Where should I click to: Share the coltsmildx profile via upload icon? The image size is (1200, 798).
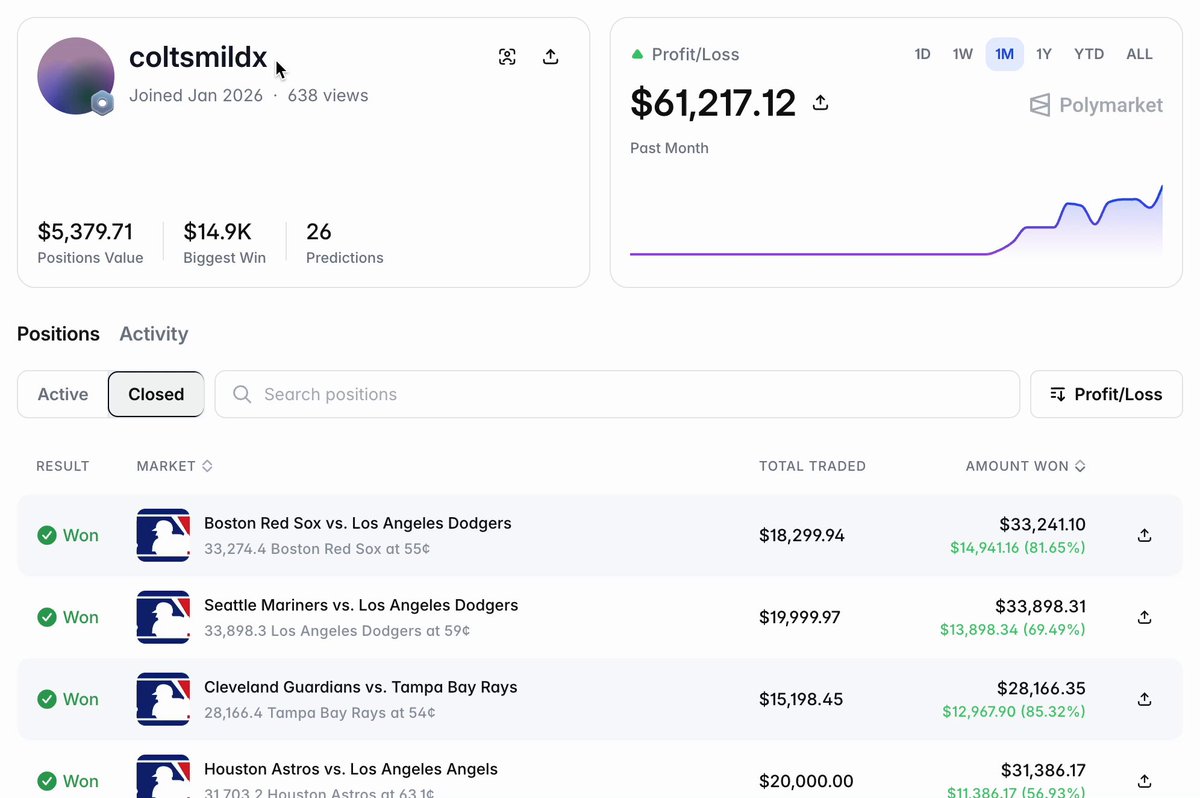coord(550,57)
